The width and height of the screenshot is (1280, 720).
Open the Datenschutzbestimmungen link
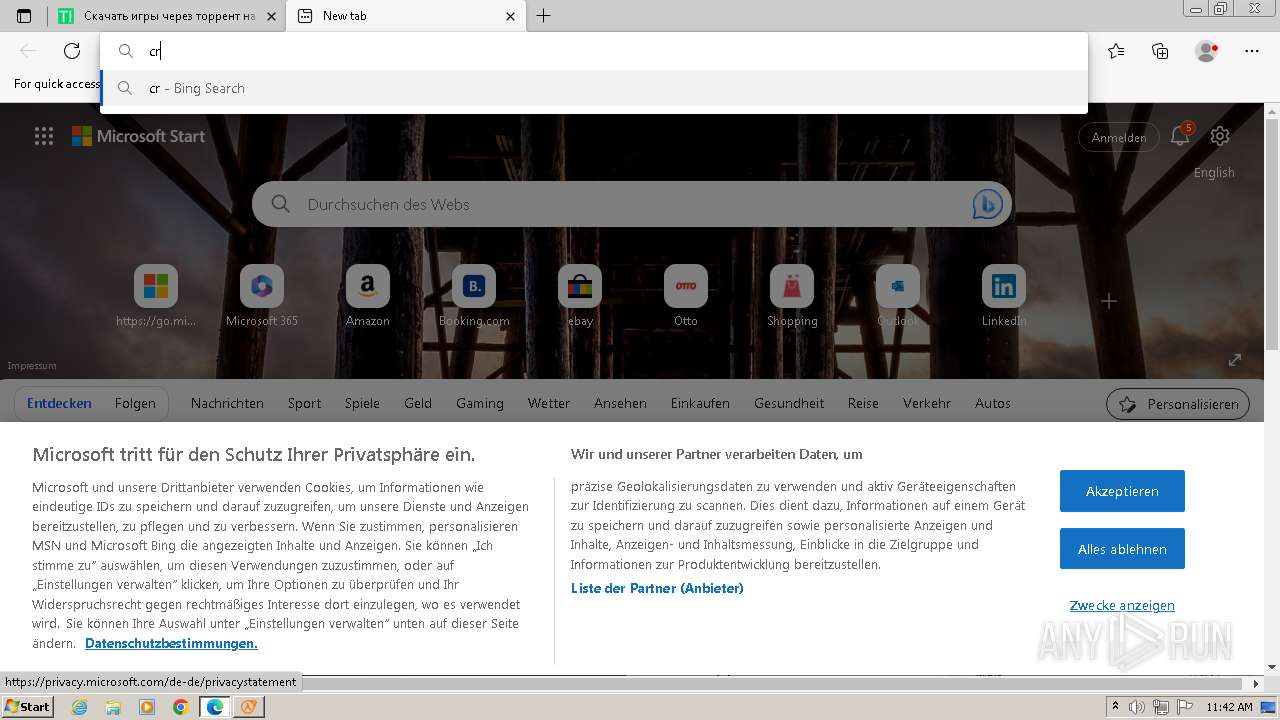point(171,643)
